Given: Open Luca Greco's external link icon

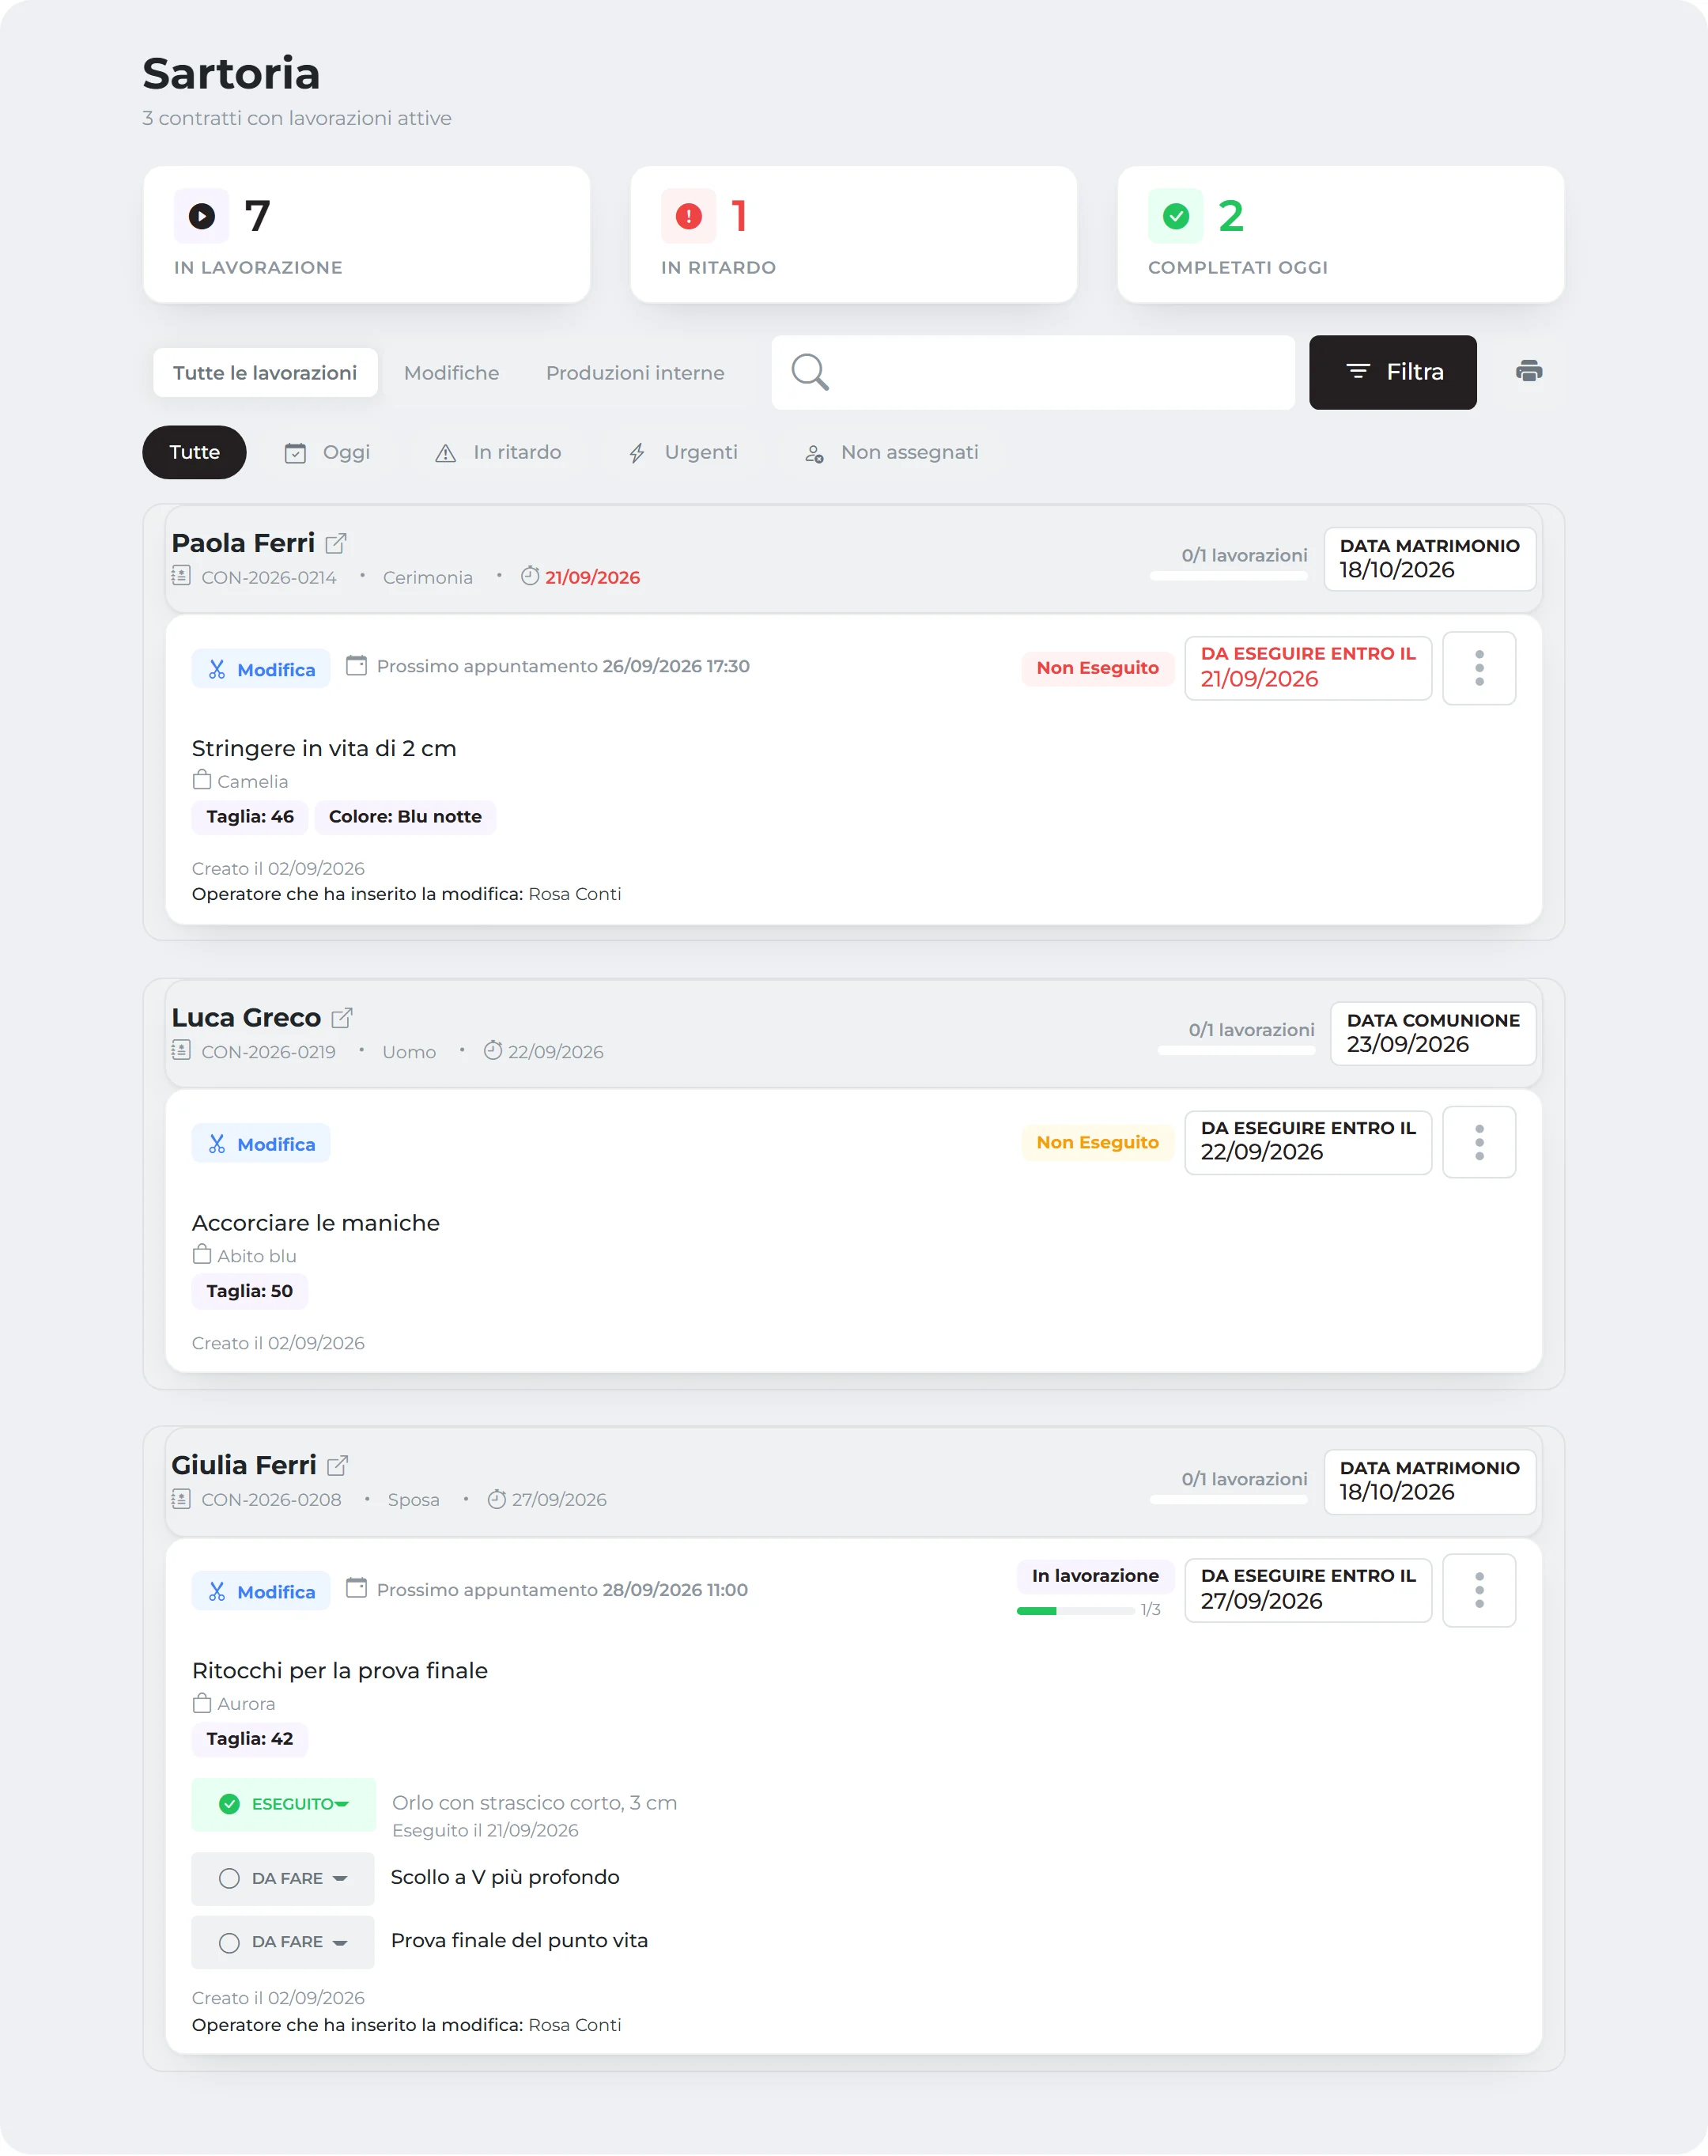Looking at the screenshot, I should [x=342, y=1018].
